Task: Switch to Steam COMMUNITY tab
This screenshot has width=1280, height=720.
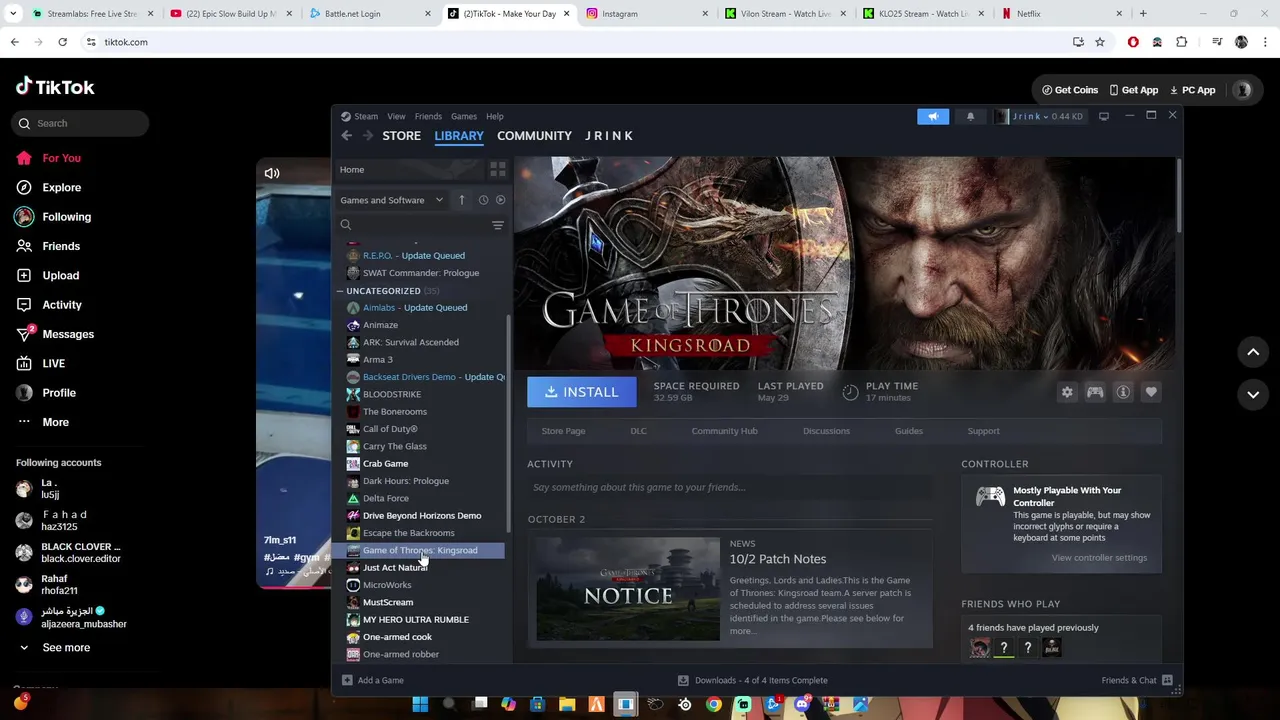Action: pyautogui.click(x=534, y=136)
